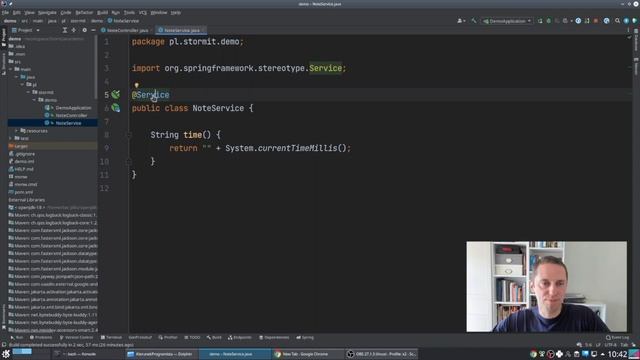Select the HELP.md file

pos(24,169)
